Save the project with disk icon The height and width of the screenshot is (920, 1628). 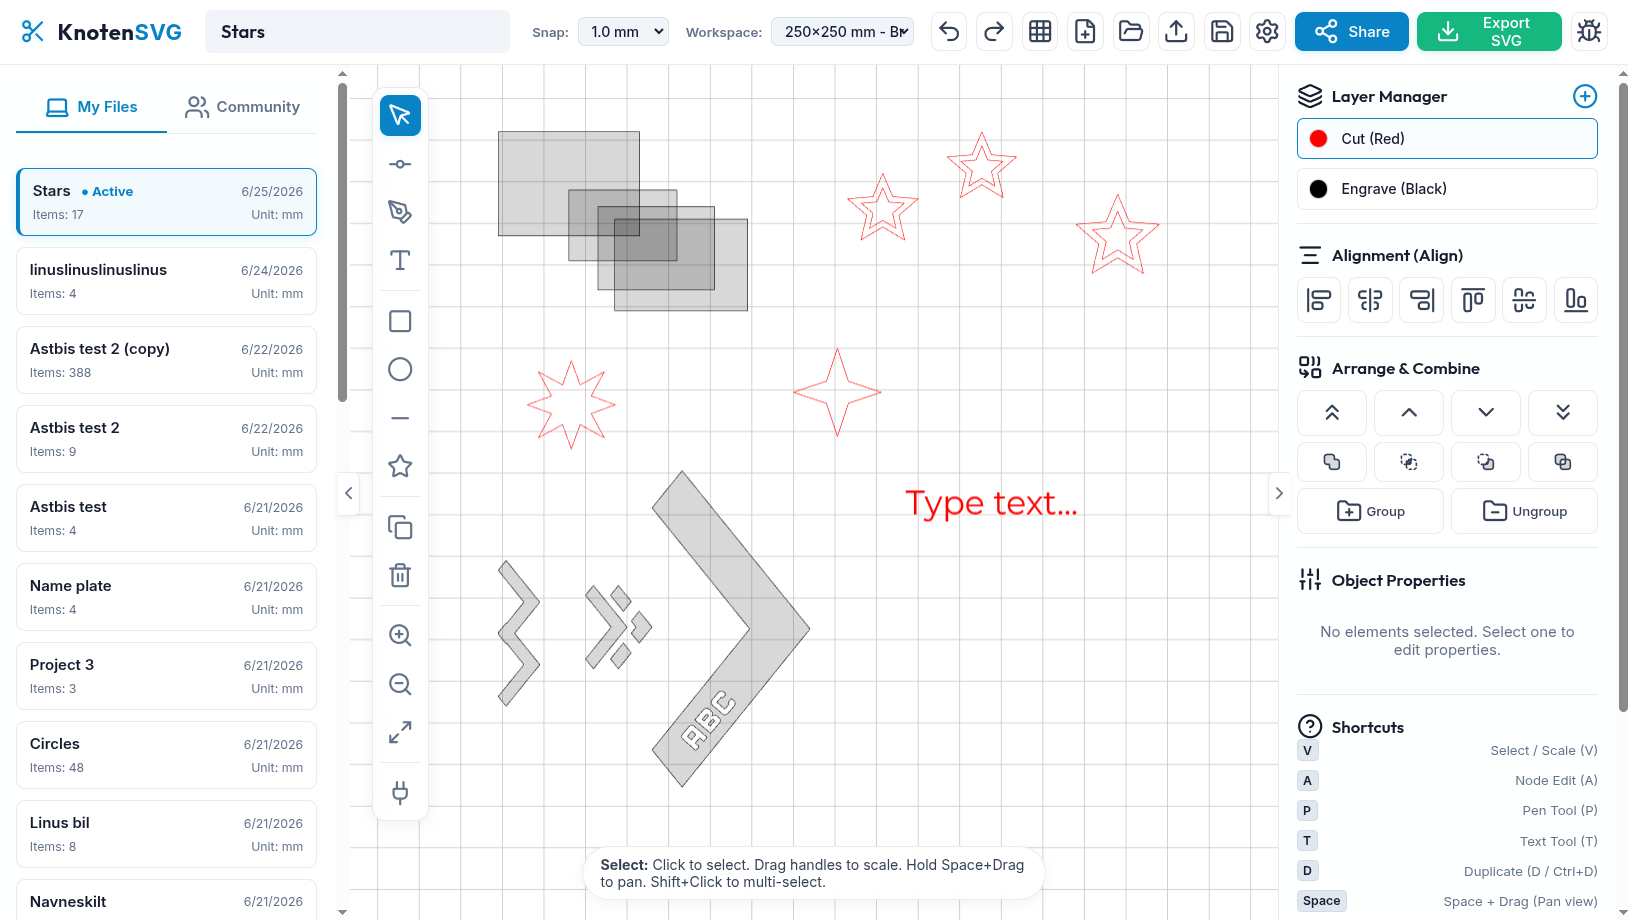1222,32
